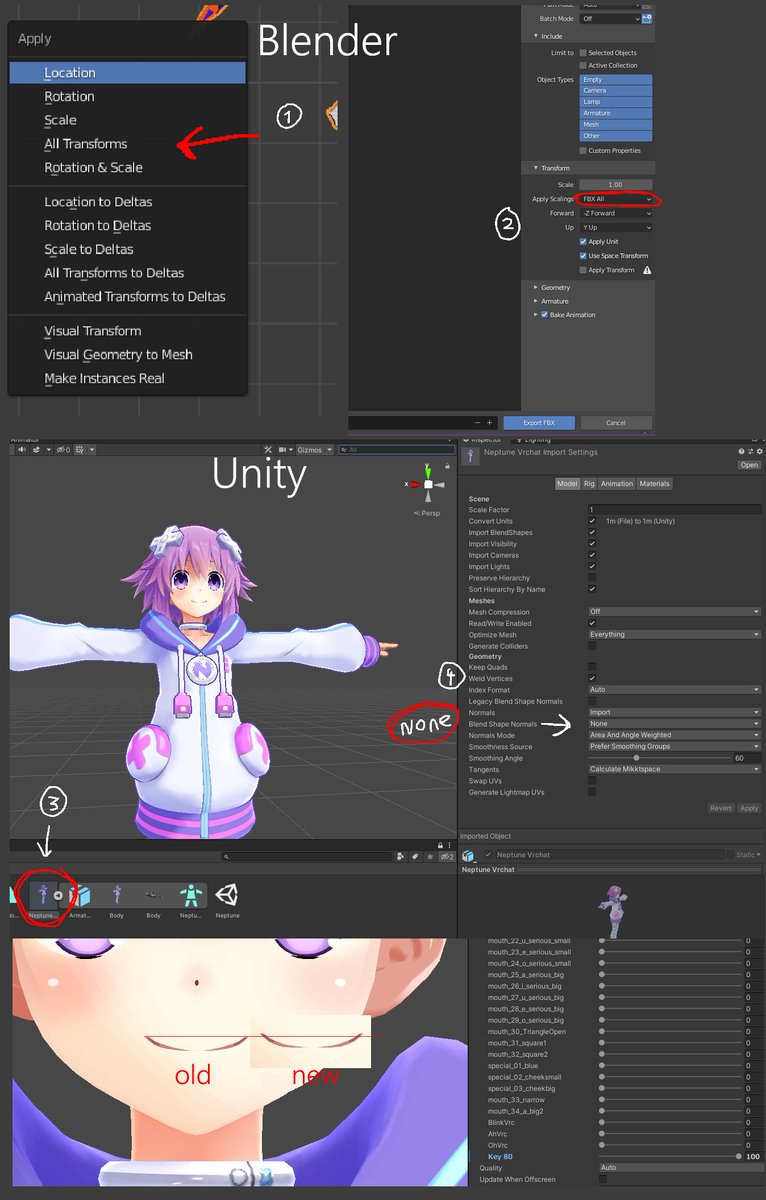Open the Forward axis dropdown
766x1200 pixels.
(x=616, y=213)
